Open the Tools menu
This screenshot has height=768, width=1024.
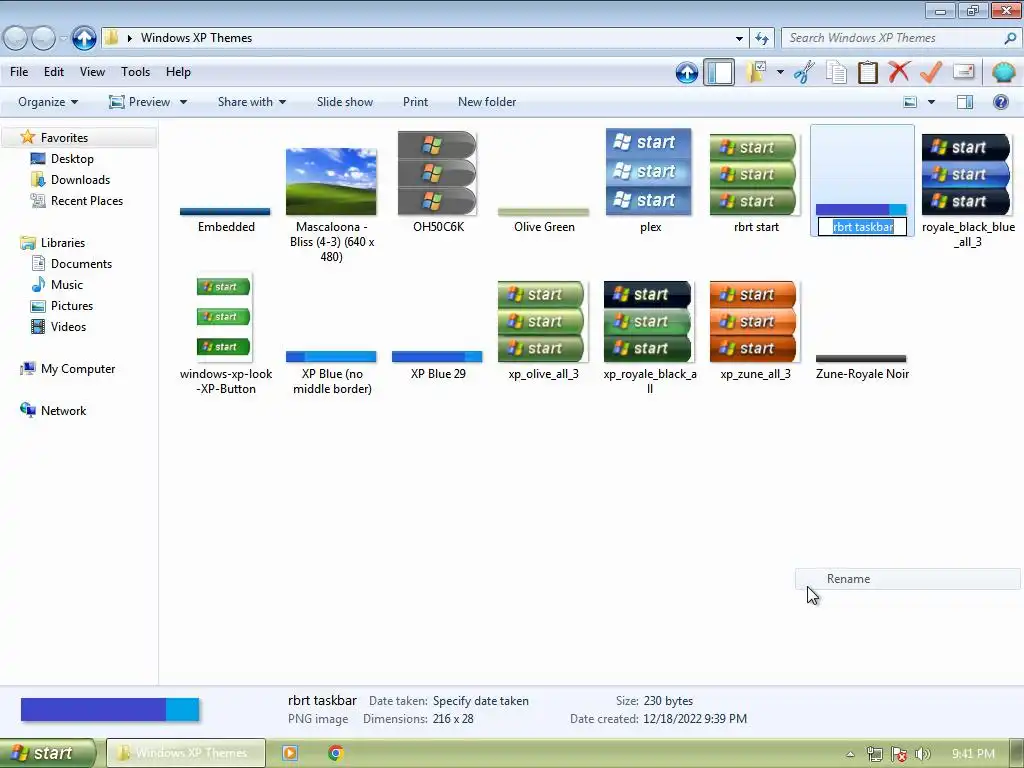pyautogui.click(x=135, y=72)
